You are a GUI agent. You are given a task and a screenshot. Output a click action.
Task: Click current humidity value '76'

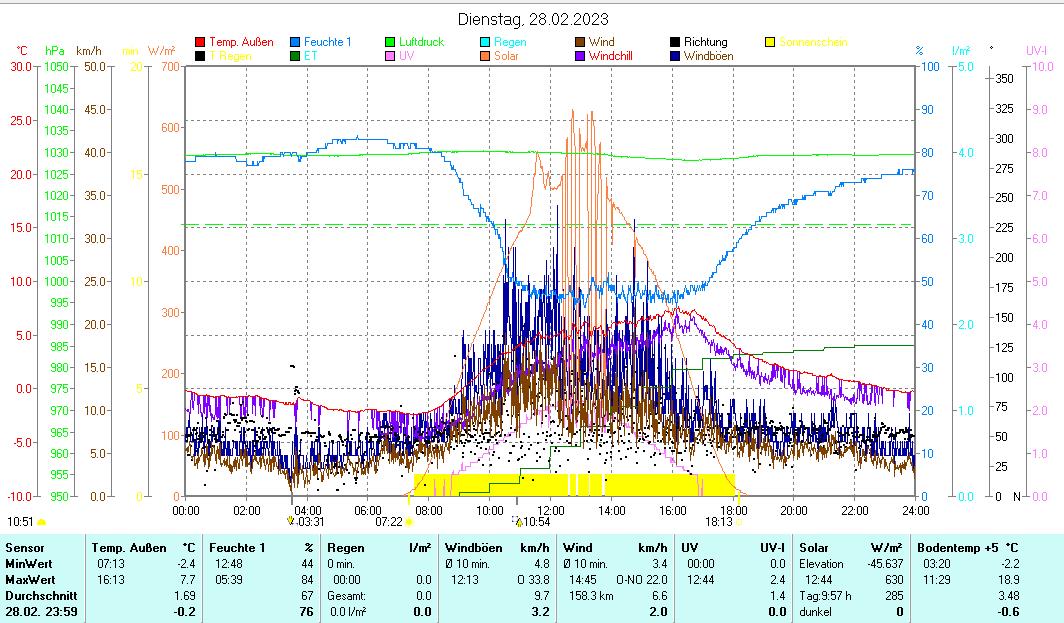[x=307, y=611]
